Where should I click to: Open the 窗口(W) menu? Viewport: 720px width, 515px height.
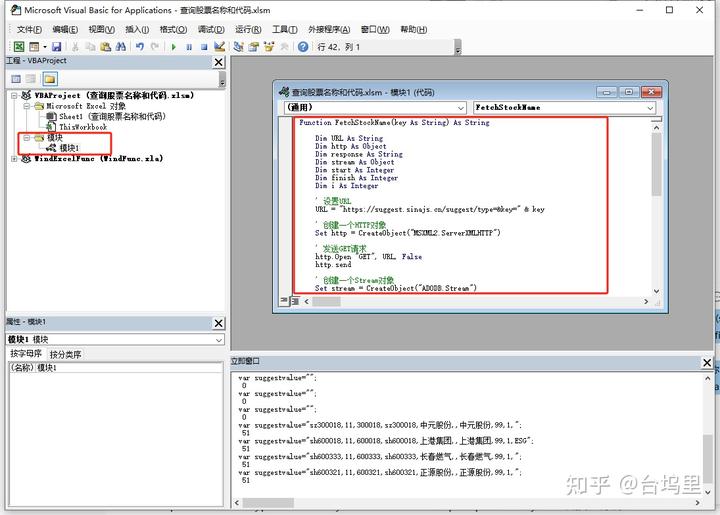point(375,29)
